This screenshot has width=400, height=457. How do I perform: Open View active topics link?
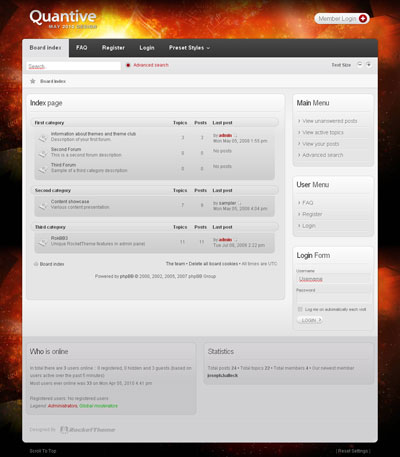tap(323, 132)
